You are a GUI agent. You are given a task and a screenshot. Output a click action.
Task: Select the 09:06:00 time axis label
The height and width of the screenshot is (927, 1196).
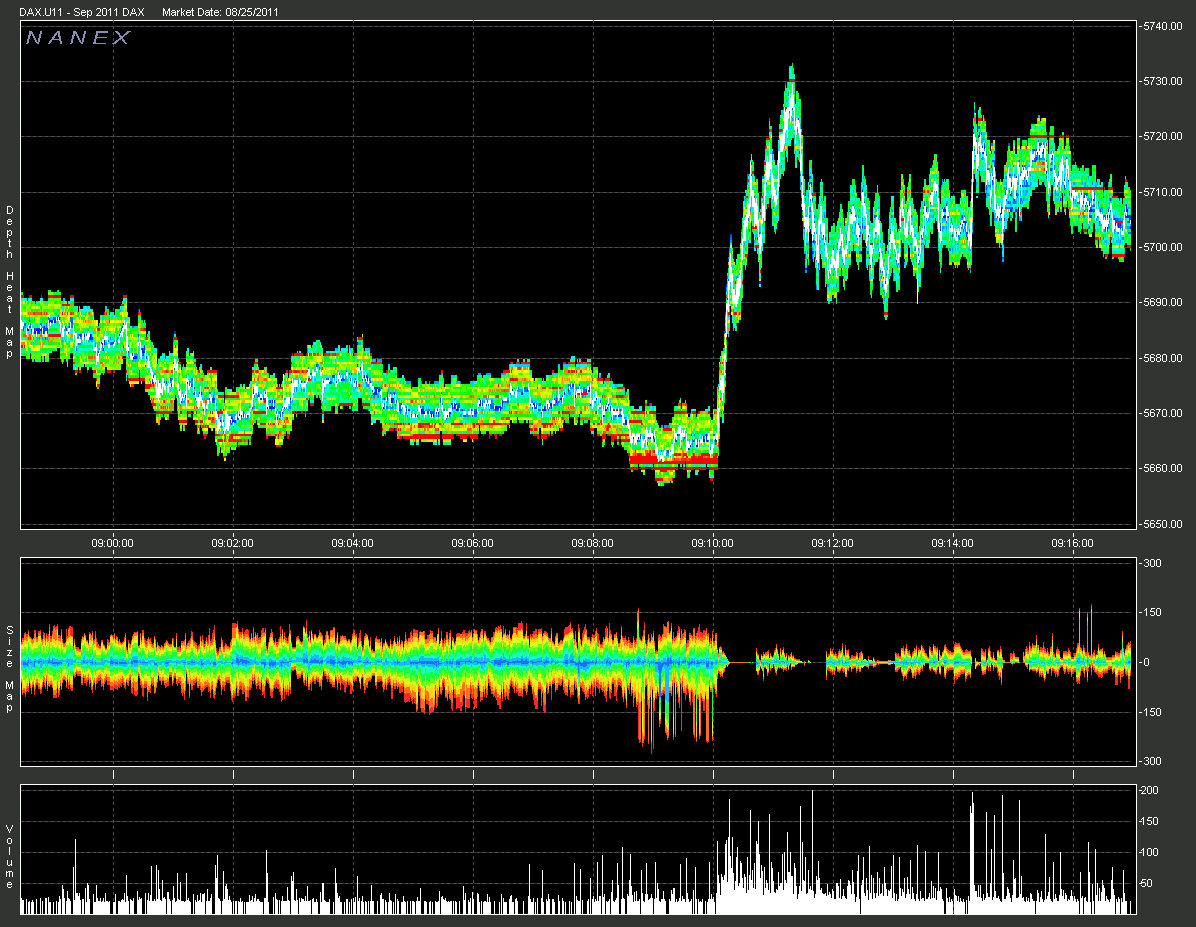click(473, 542)
